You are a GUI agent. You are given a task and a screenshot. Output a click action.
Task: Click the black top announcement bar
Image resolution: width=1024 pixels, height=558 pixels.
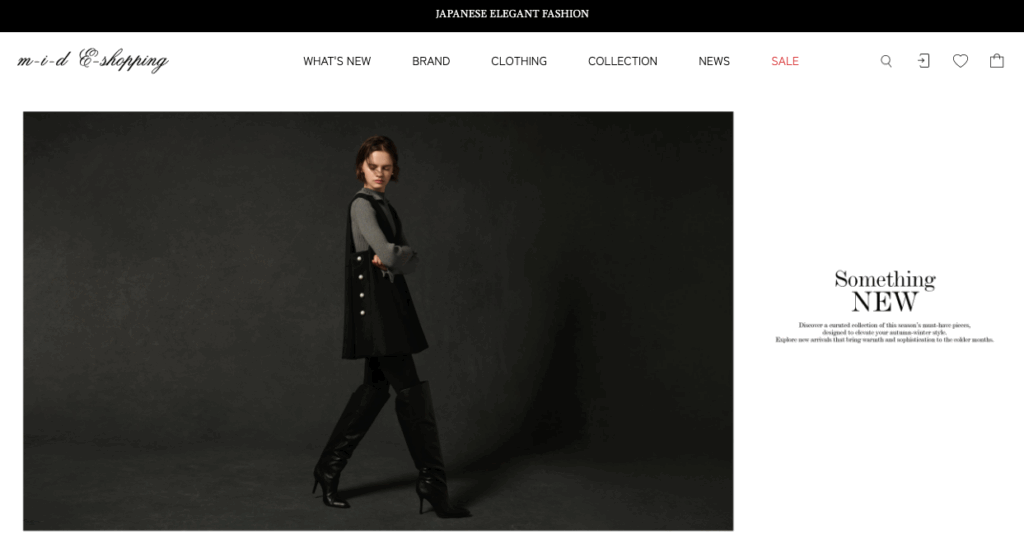pos(512,16)
